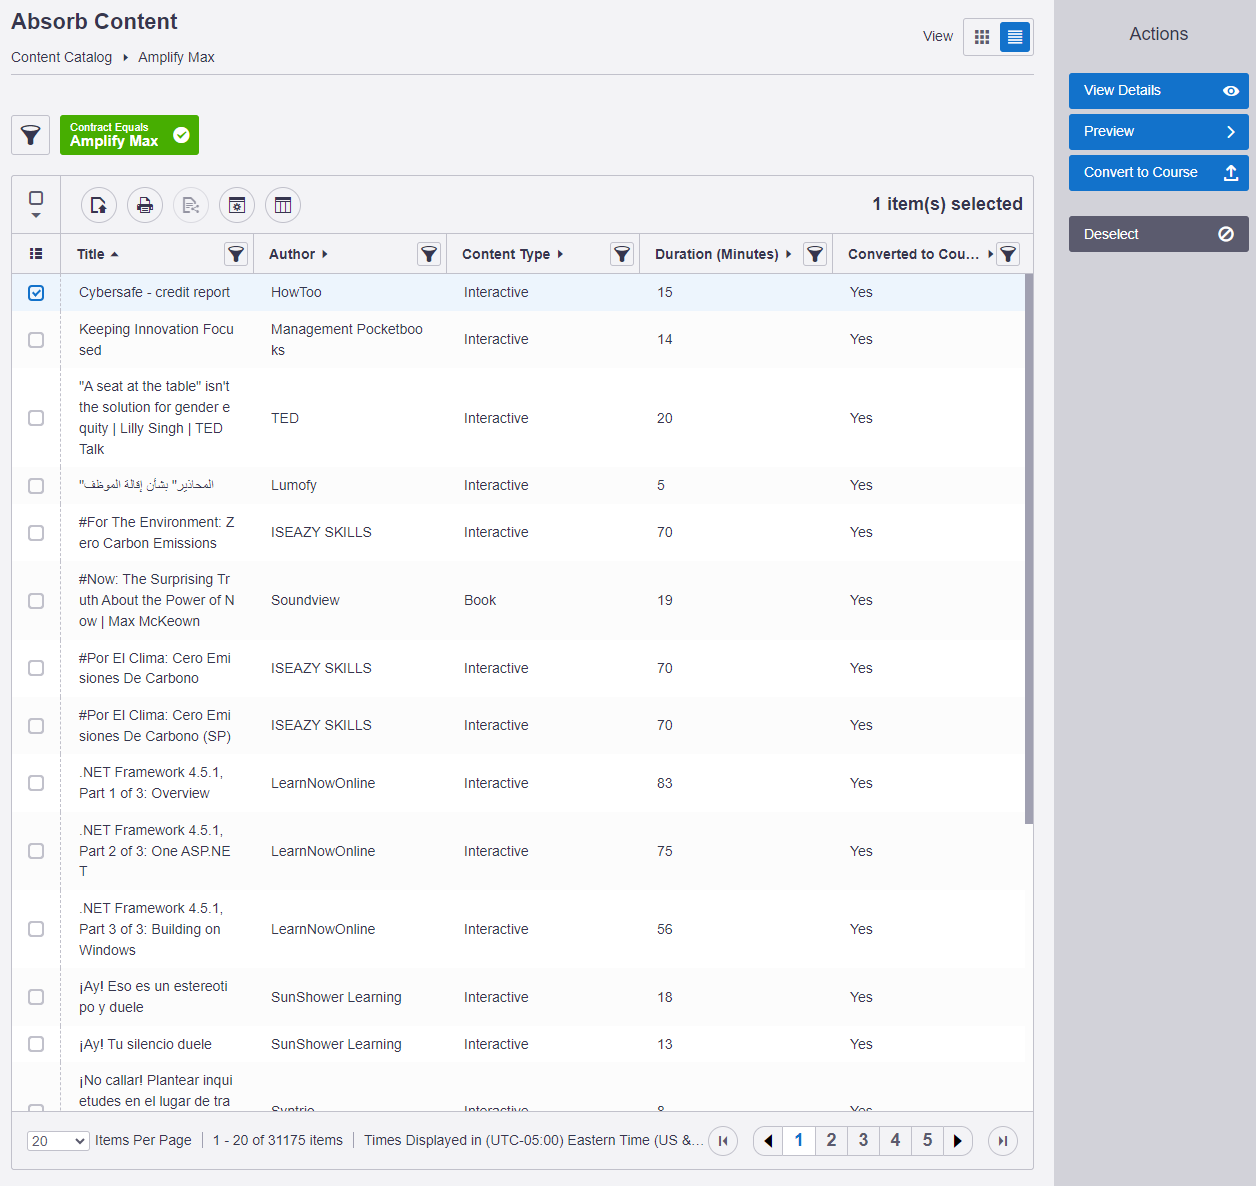
Task: Check the Keeping Innovation Focused row
Action: click(36, 340)
